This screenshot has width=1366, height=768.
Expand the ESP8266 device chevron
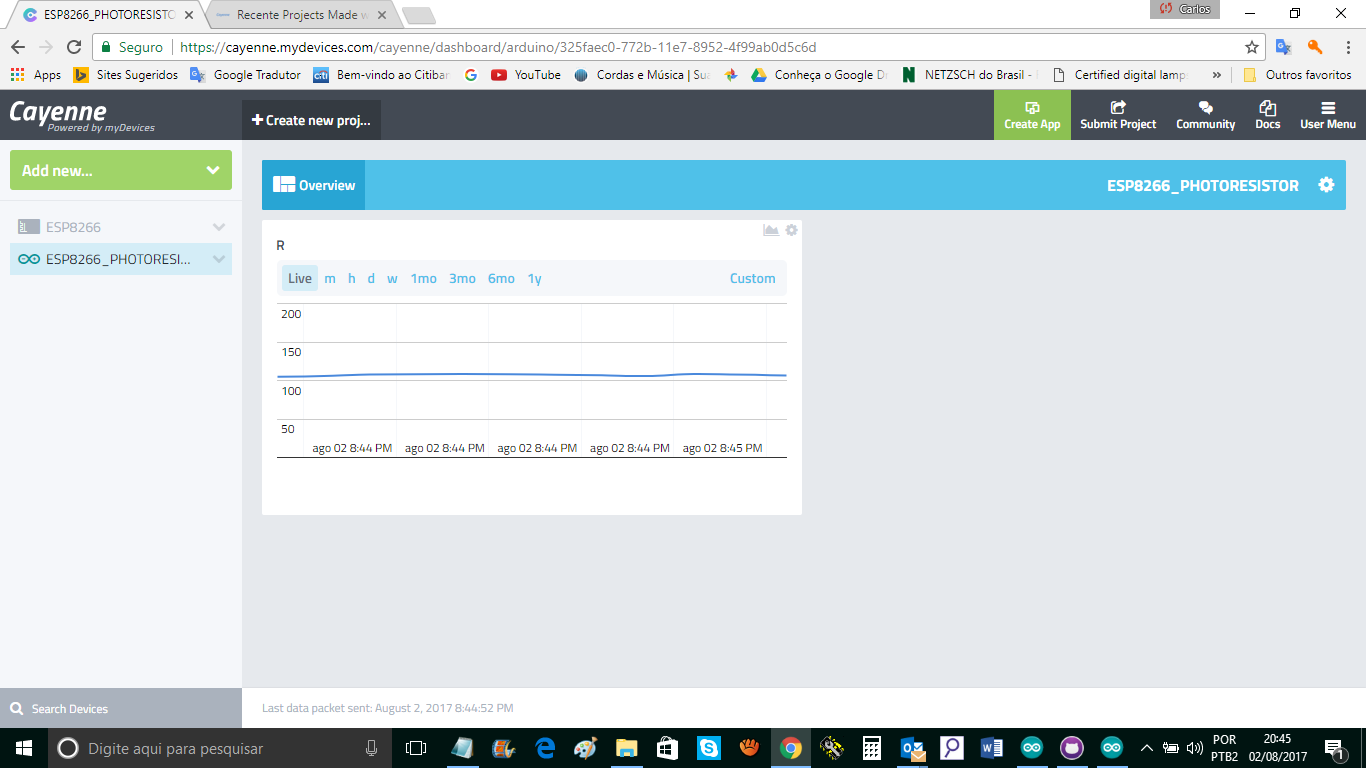coord(219,227)
